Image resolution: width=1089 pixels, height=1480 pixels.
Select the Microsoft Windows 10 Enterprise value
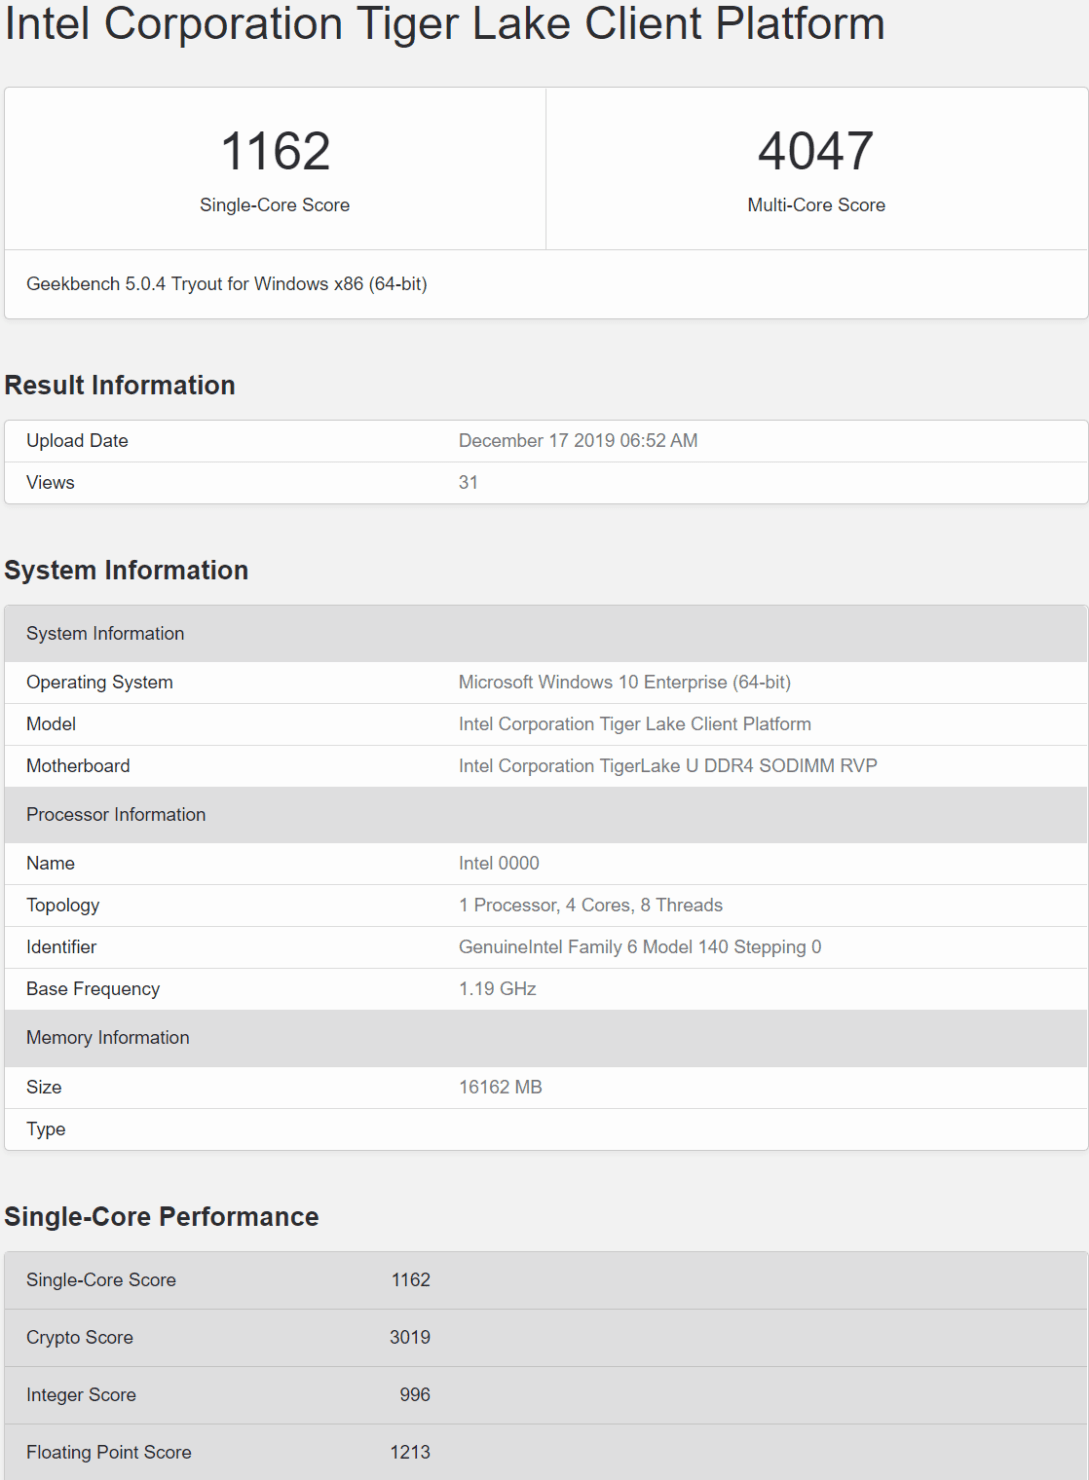624,682
